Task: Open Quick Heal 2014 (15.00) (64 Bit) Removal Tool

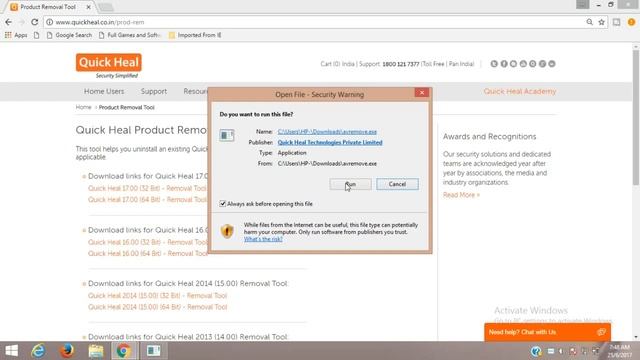Action: 158,307
